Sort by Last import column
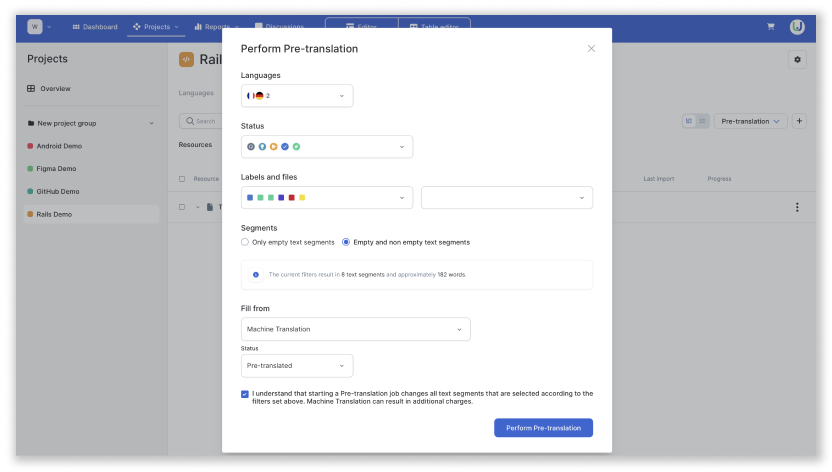Screen dimensions: 832x472 point(658,179)
